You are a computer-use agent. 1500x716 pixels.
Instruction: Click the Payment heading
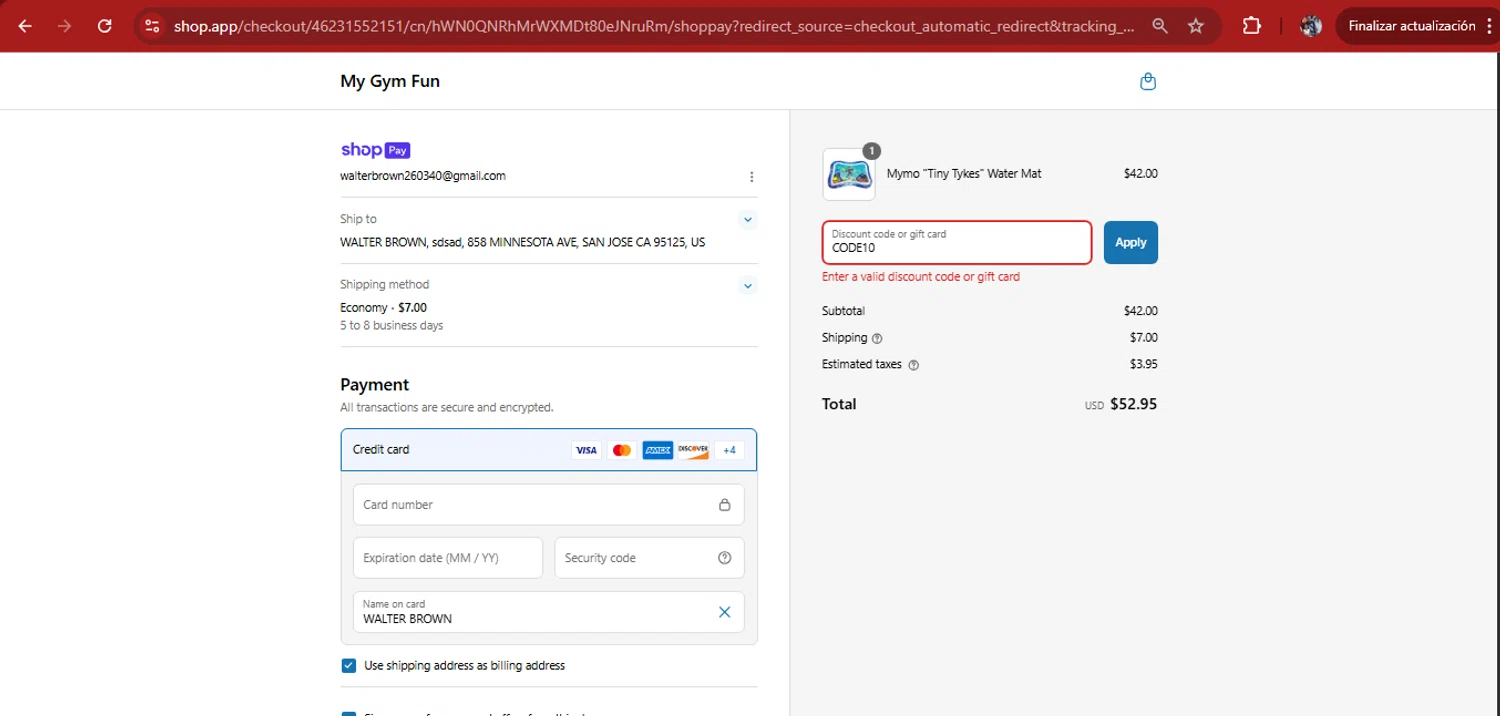(375, 385)
